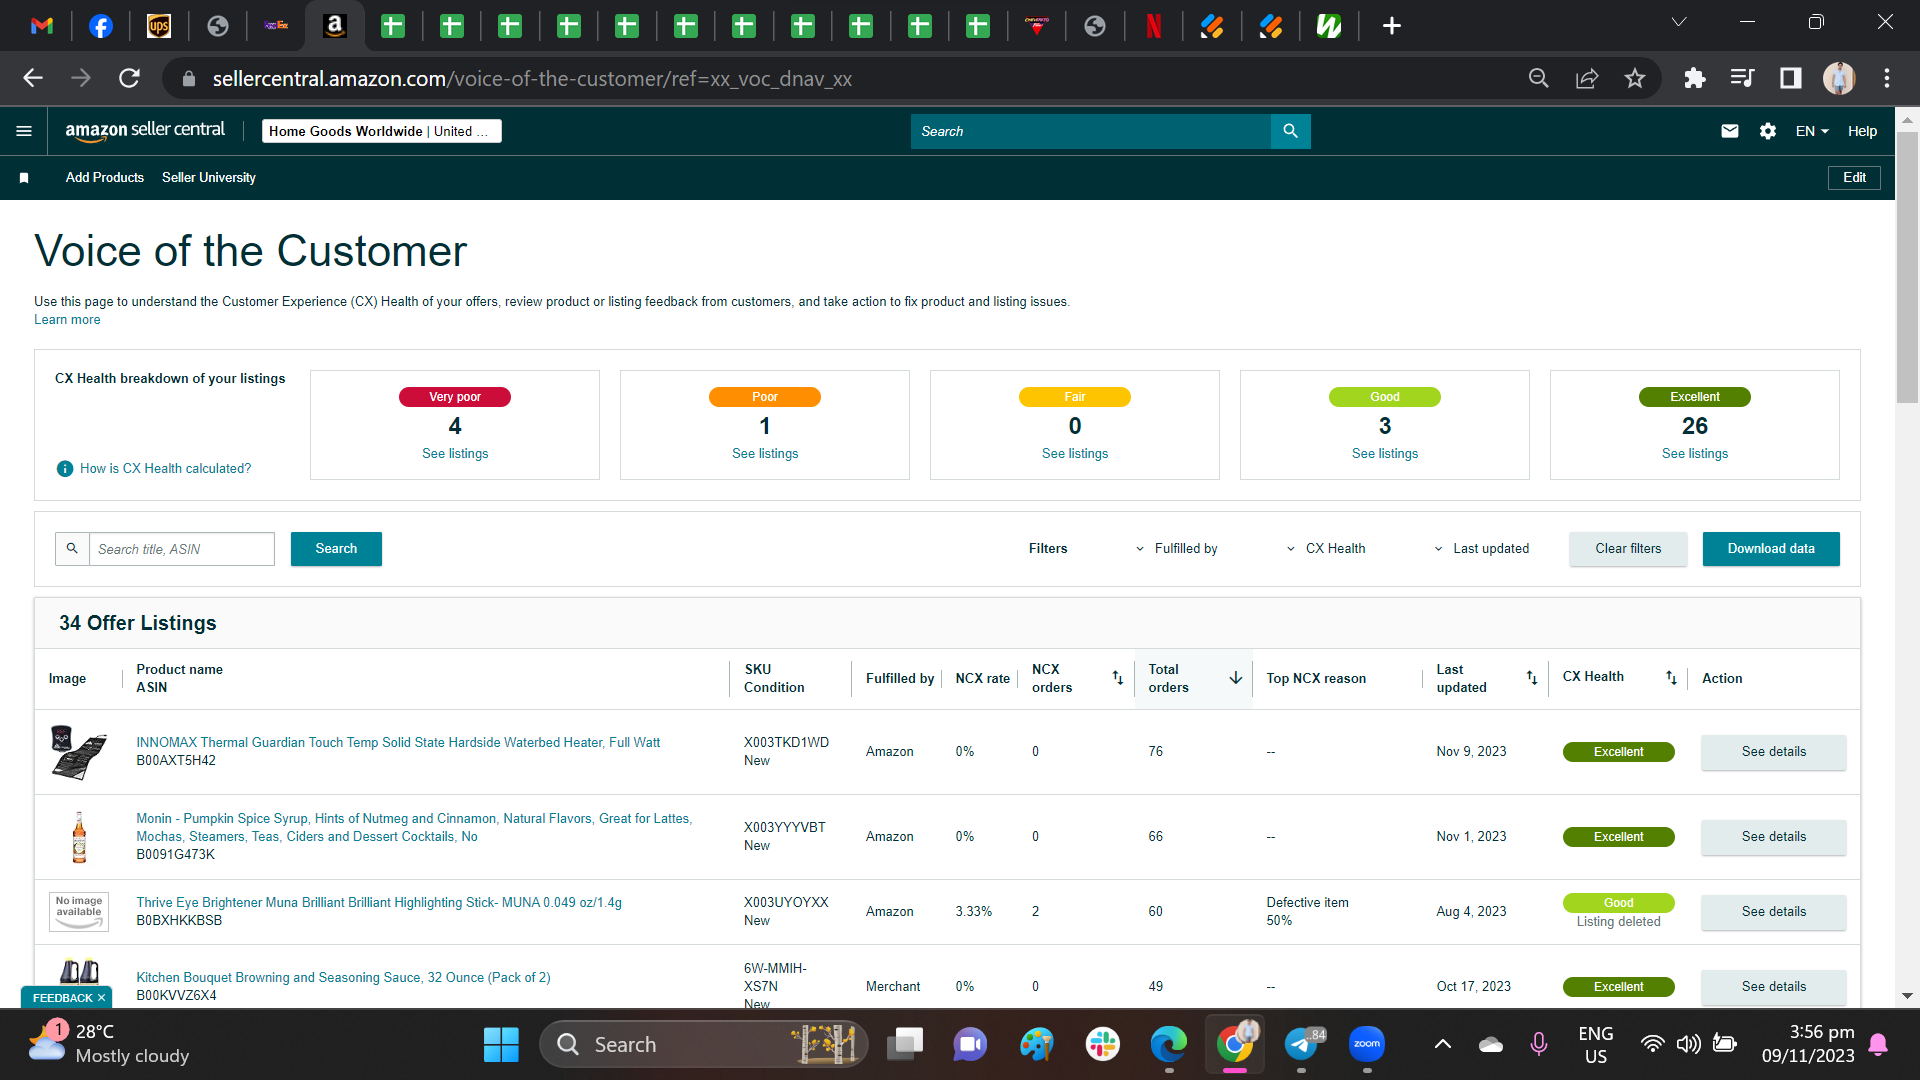The image size is (1920, 1080).
Task: Sort by NCX orders column arrows
Action: coord(1118,678)
